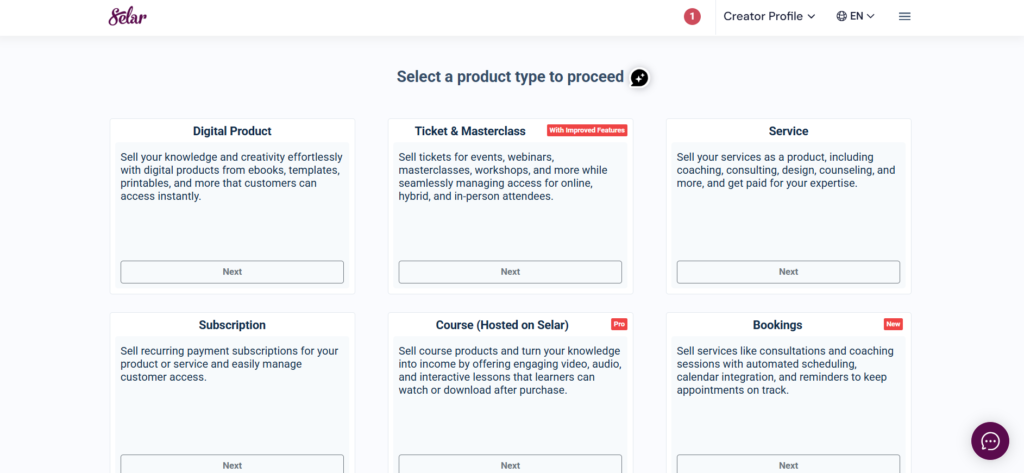The height and width of the screenshot is (473, 1024).
Task: Click the Selar logo
Action: click(x=127, y=16)
